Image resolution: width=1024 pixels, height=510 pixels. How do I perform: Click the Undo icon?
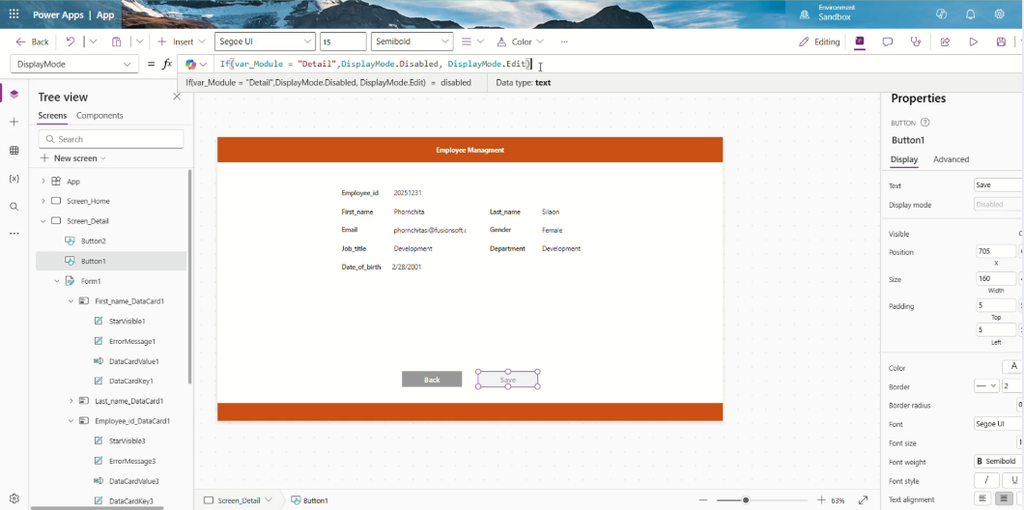[71, 42]
